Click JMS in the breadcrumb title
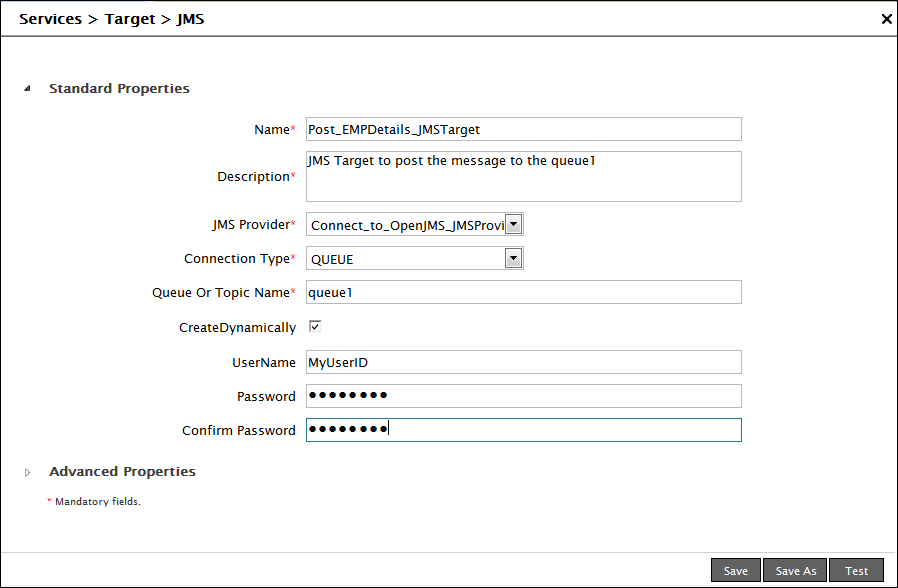898x588 pixels. pos(190,19)
